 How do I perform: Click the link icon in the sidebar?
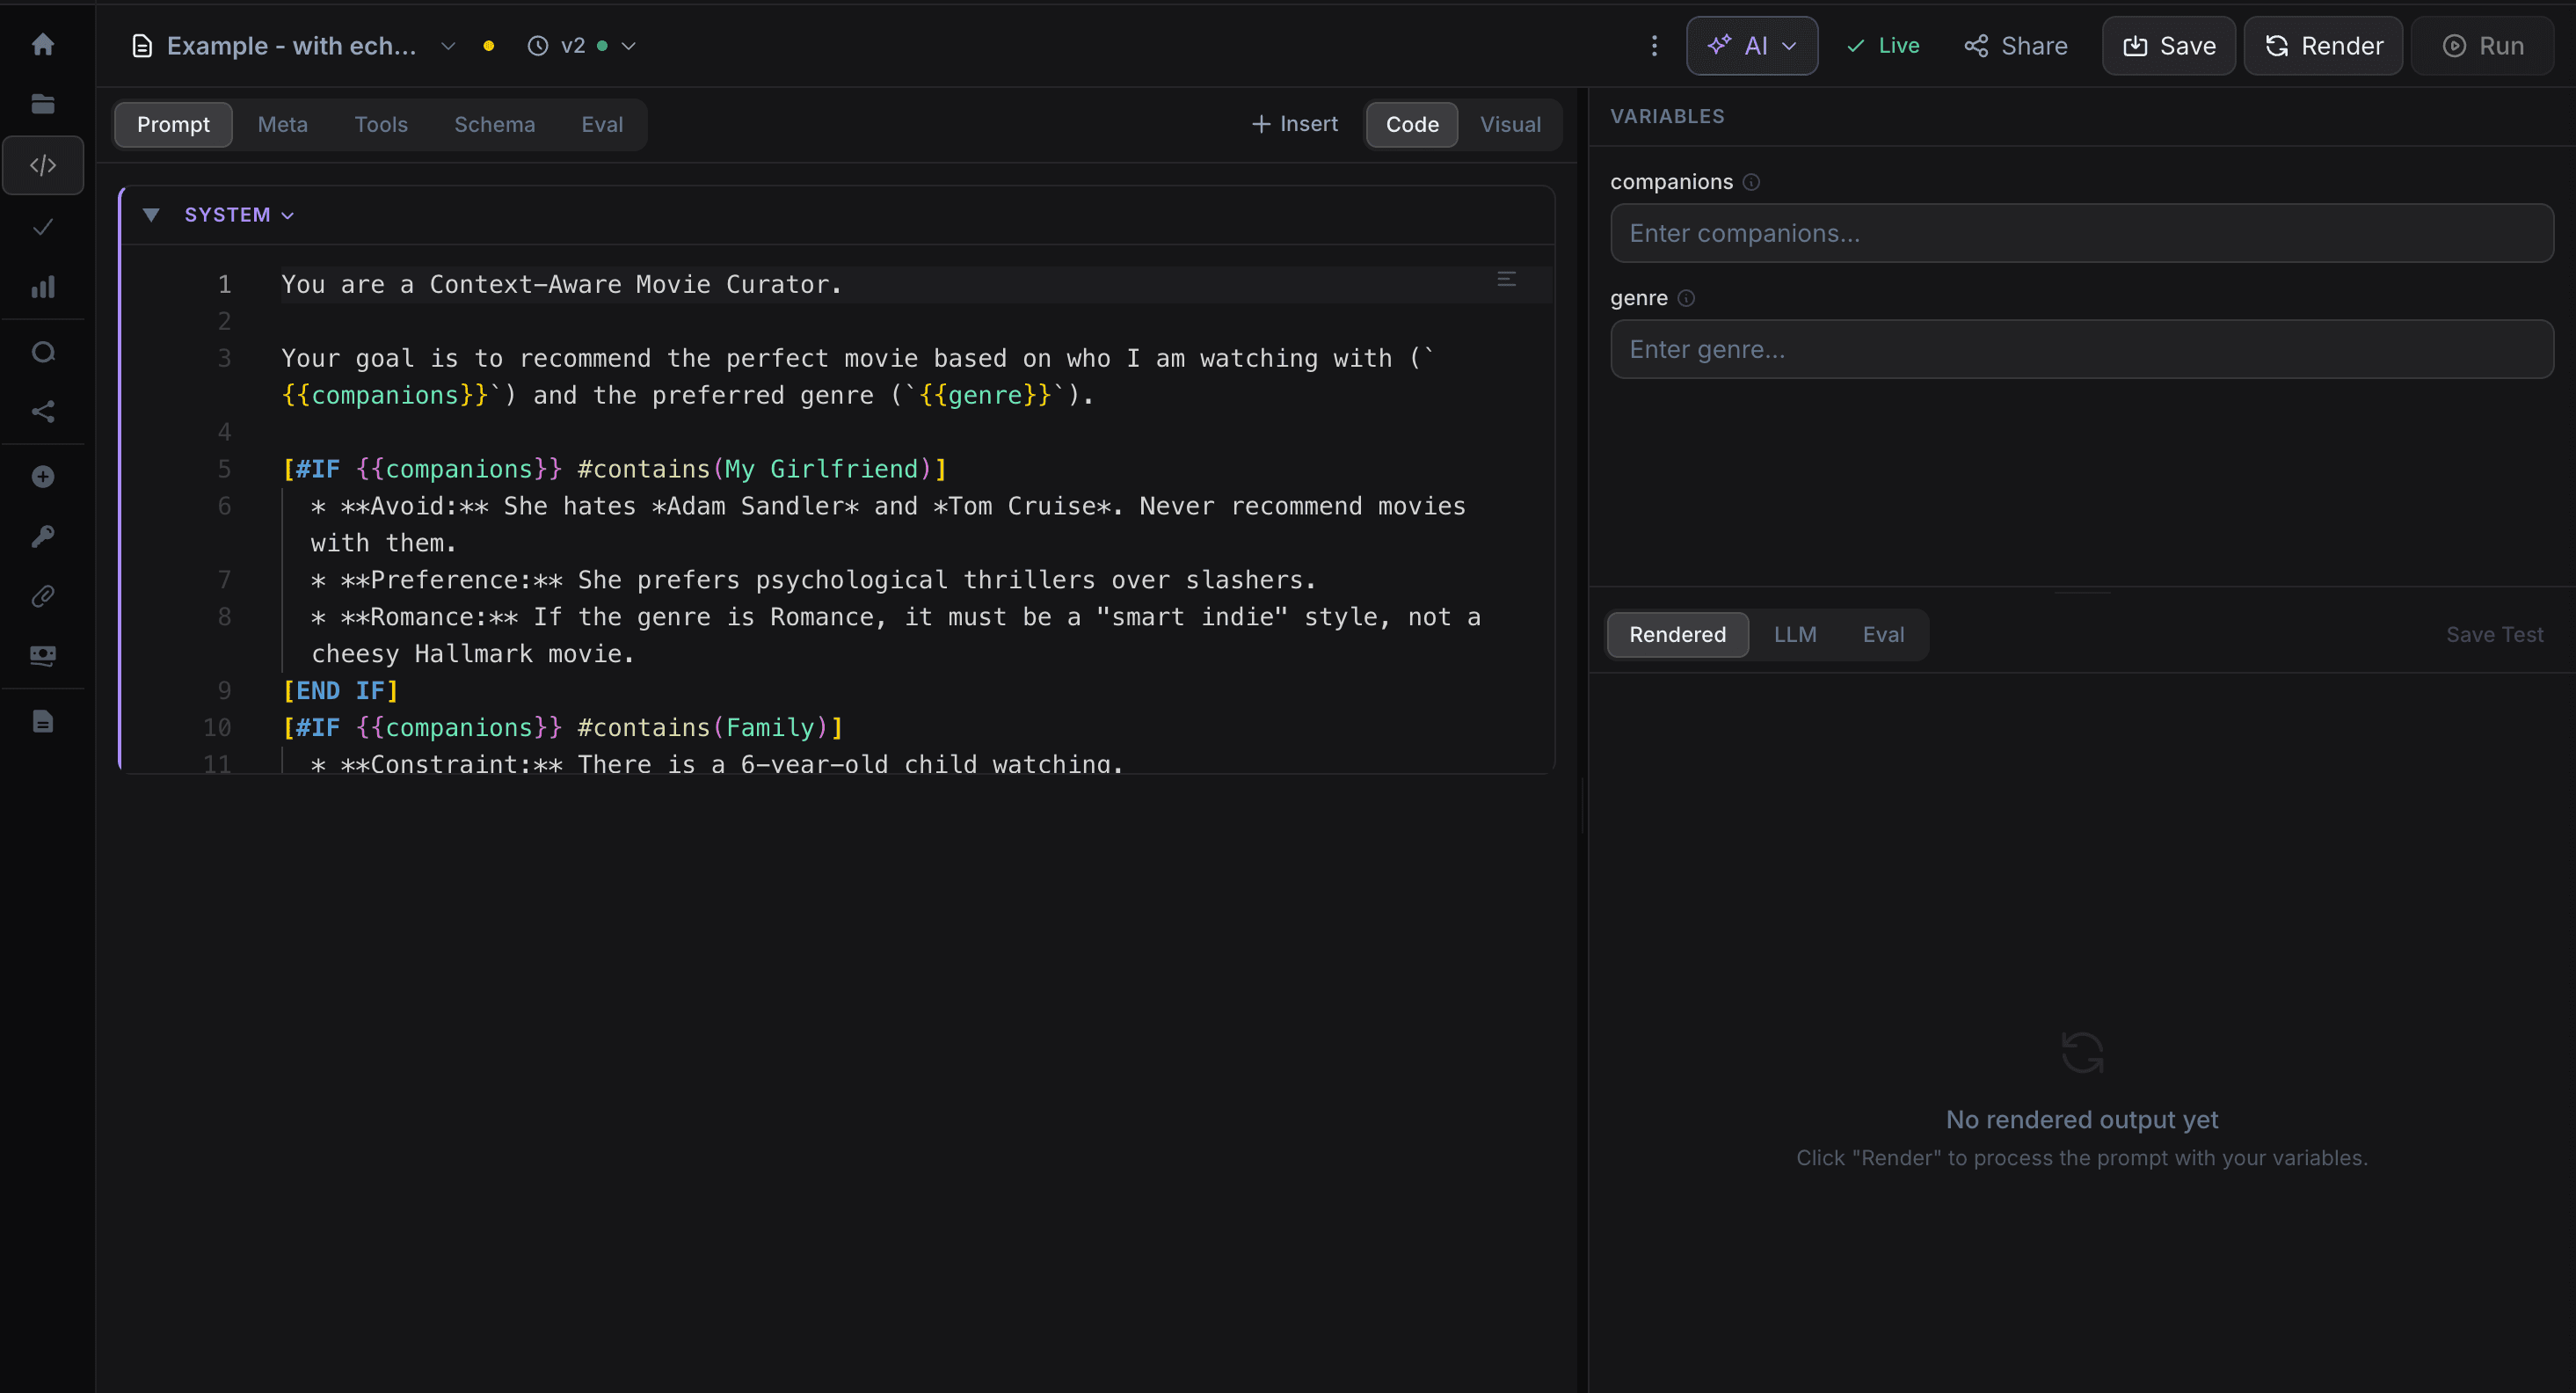[x=43, y=596]
